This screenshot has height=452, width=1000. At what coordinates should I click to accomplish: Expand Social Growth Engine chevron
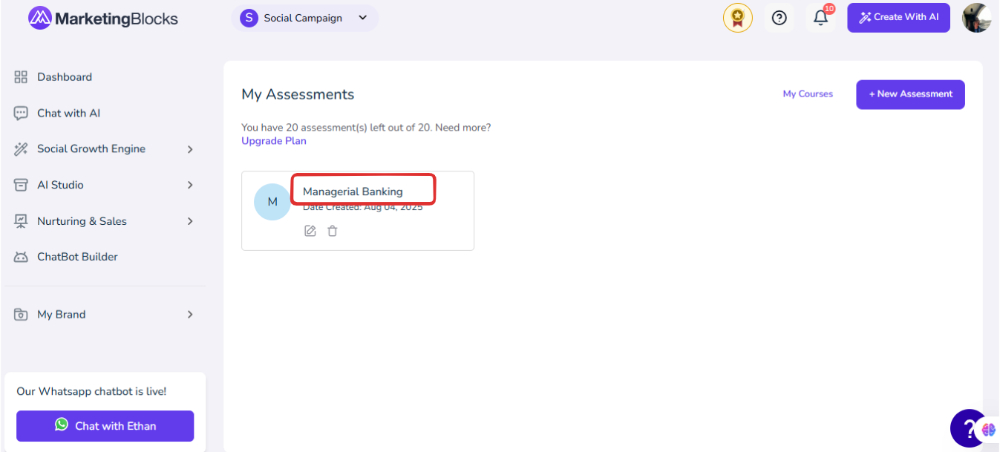(x=190, y=149)
